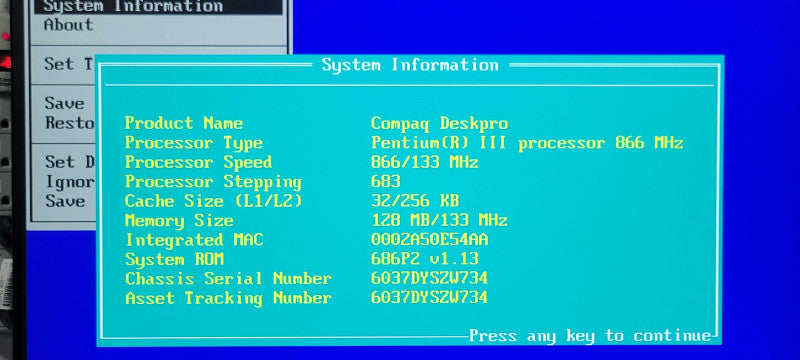Click the Processor Stepping label
Viewport: 800px width, 360px height.
click(x=213, y=183)
